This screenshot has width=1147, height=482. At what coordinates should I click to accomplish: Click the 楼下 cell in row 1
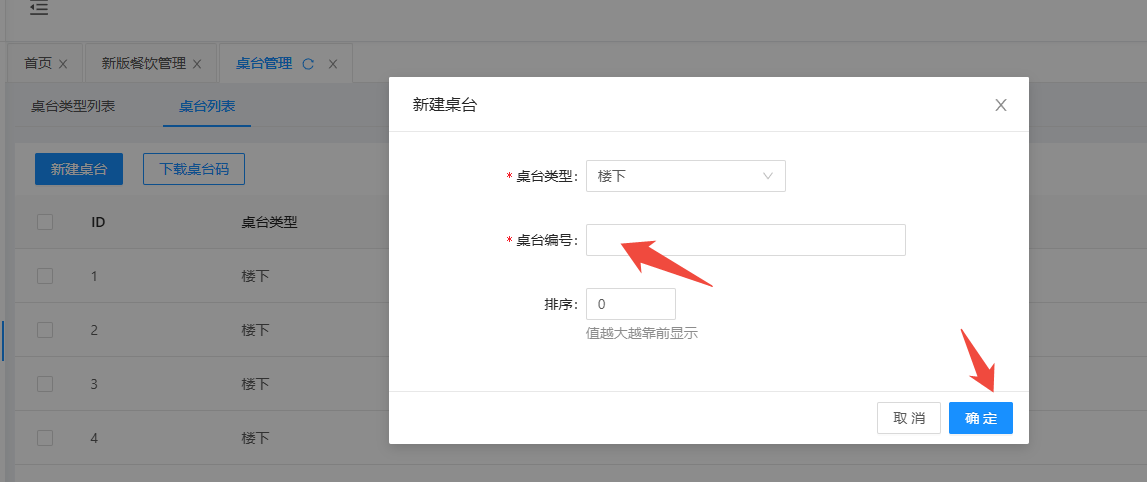pos(255,276)
